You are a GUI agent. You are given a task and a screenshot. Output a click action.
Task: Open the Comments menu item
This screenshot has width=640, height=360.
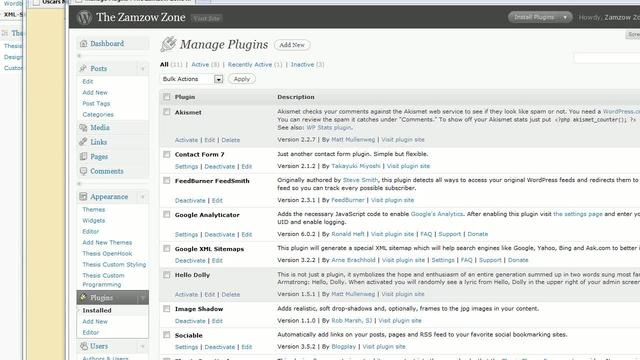(x=107, y=171)
